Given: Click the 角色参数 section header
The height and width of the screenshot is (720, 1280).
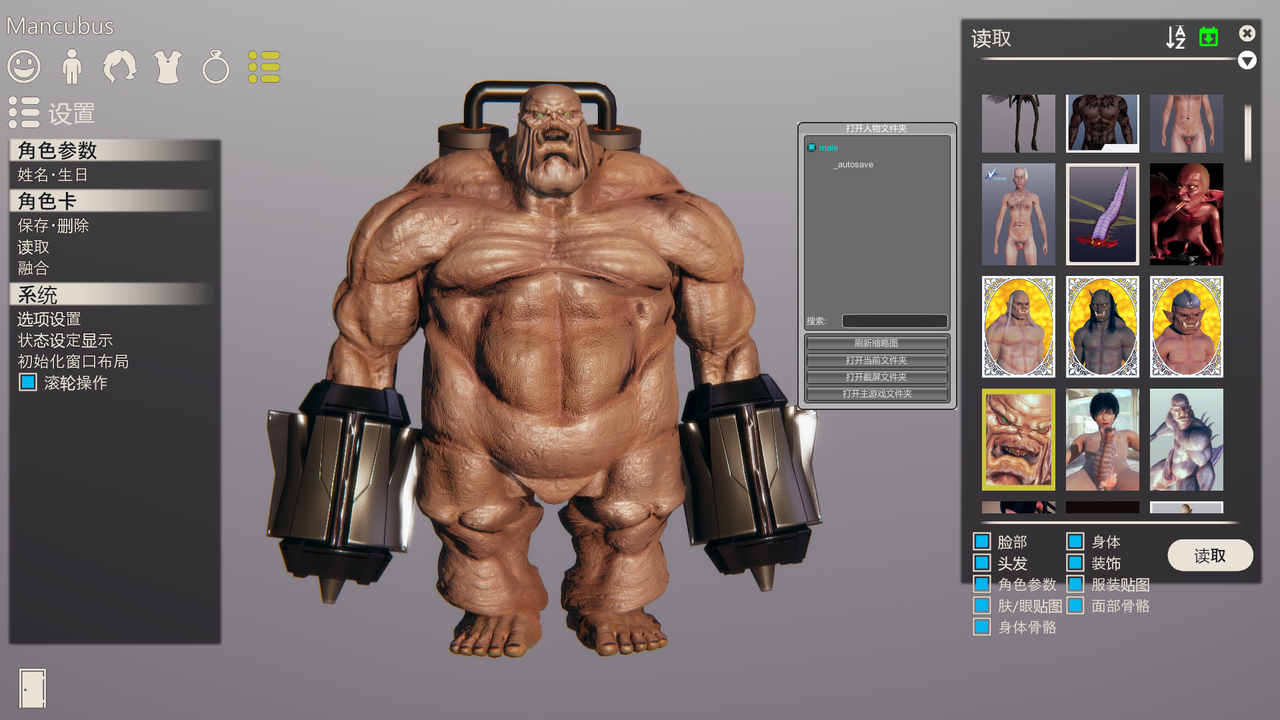Looking at the screenshot, I should click(114, 150).
